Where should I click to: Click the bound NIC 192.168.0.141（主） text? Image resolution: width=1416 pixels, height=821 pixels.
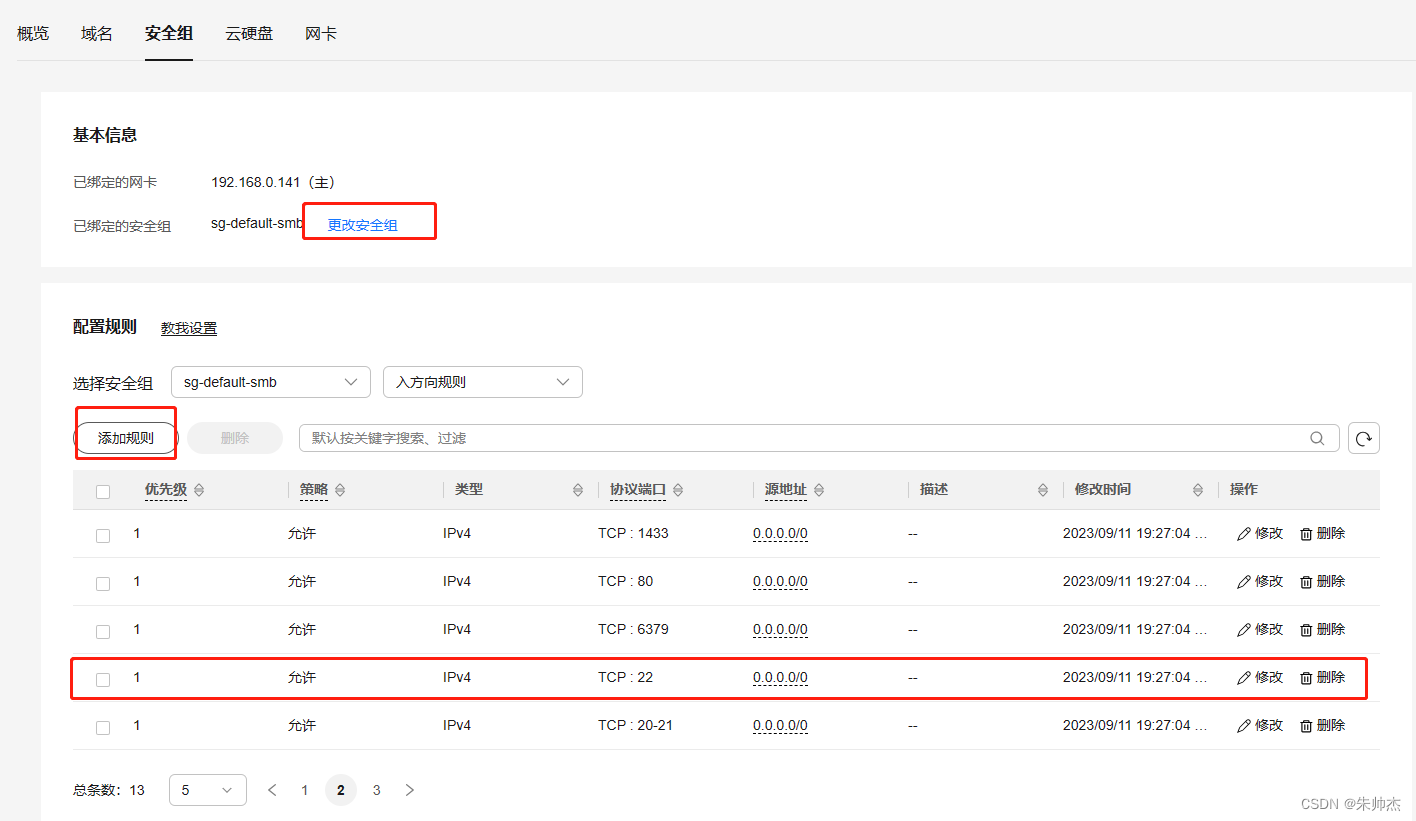pyautogui.click(x=273, y=183)
